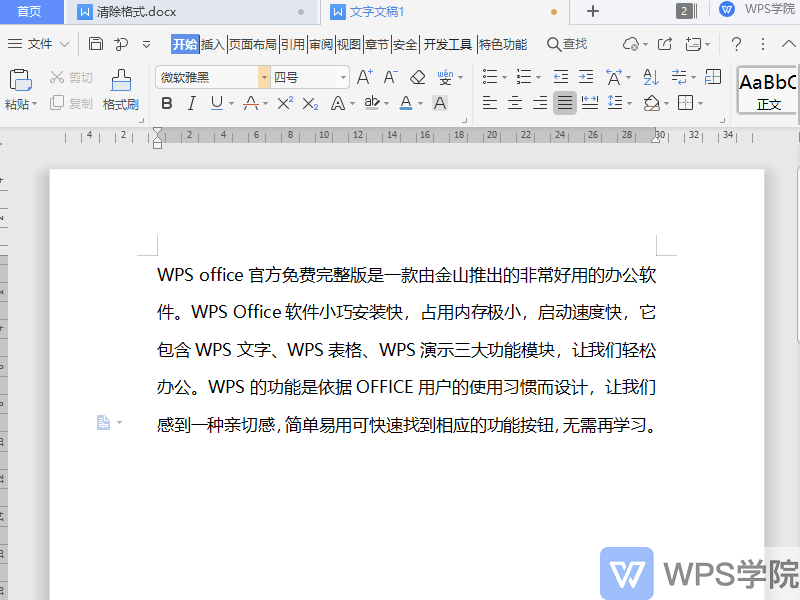The image size is (800, 600).
Task: Select the Format Painter brush tool
Action: pos(121,90)
